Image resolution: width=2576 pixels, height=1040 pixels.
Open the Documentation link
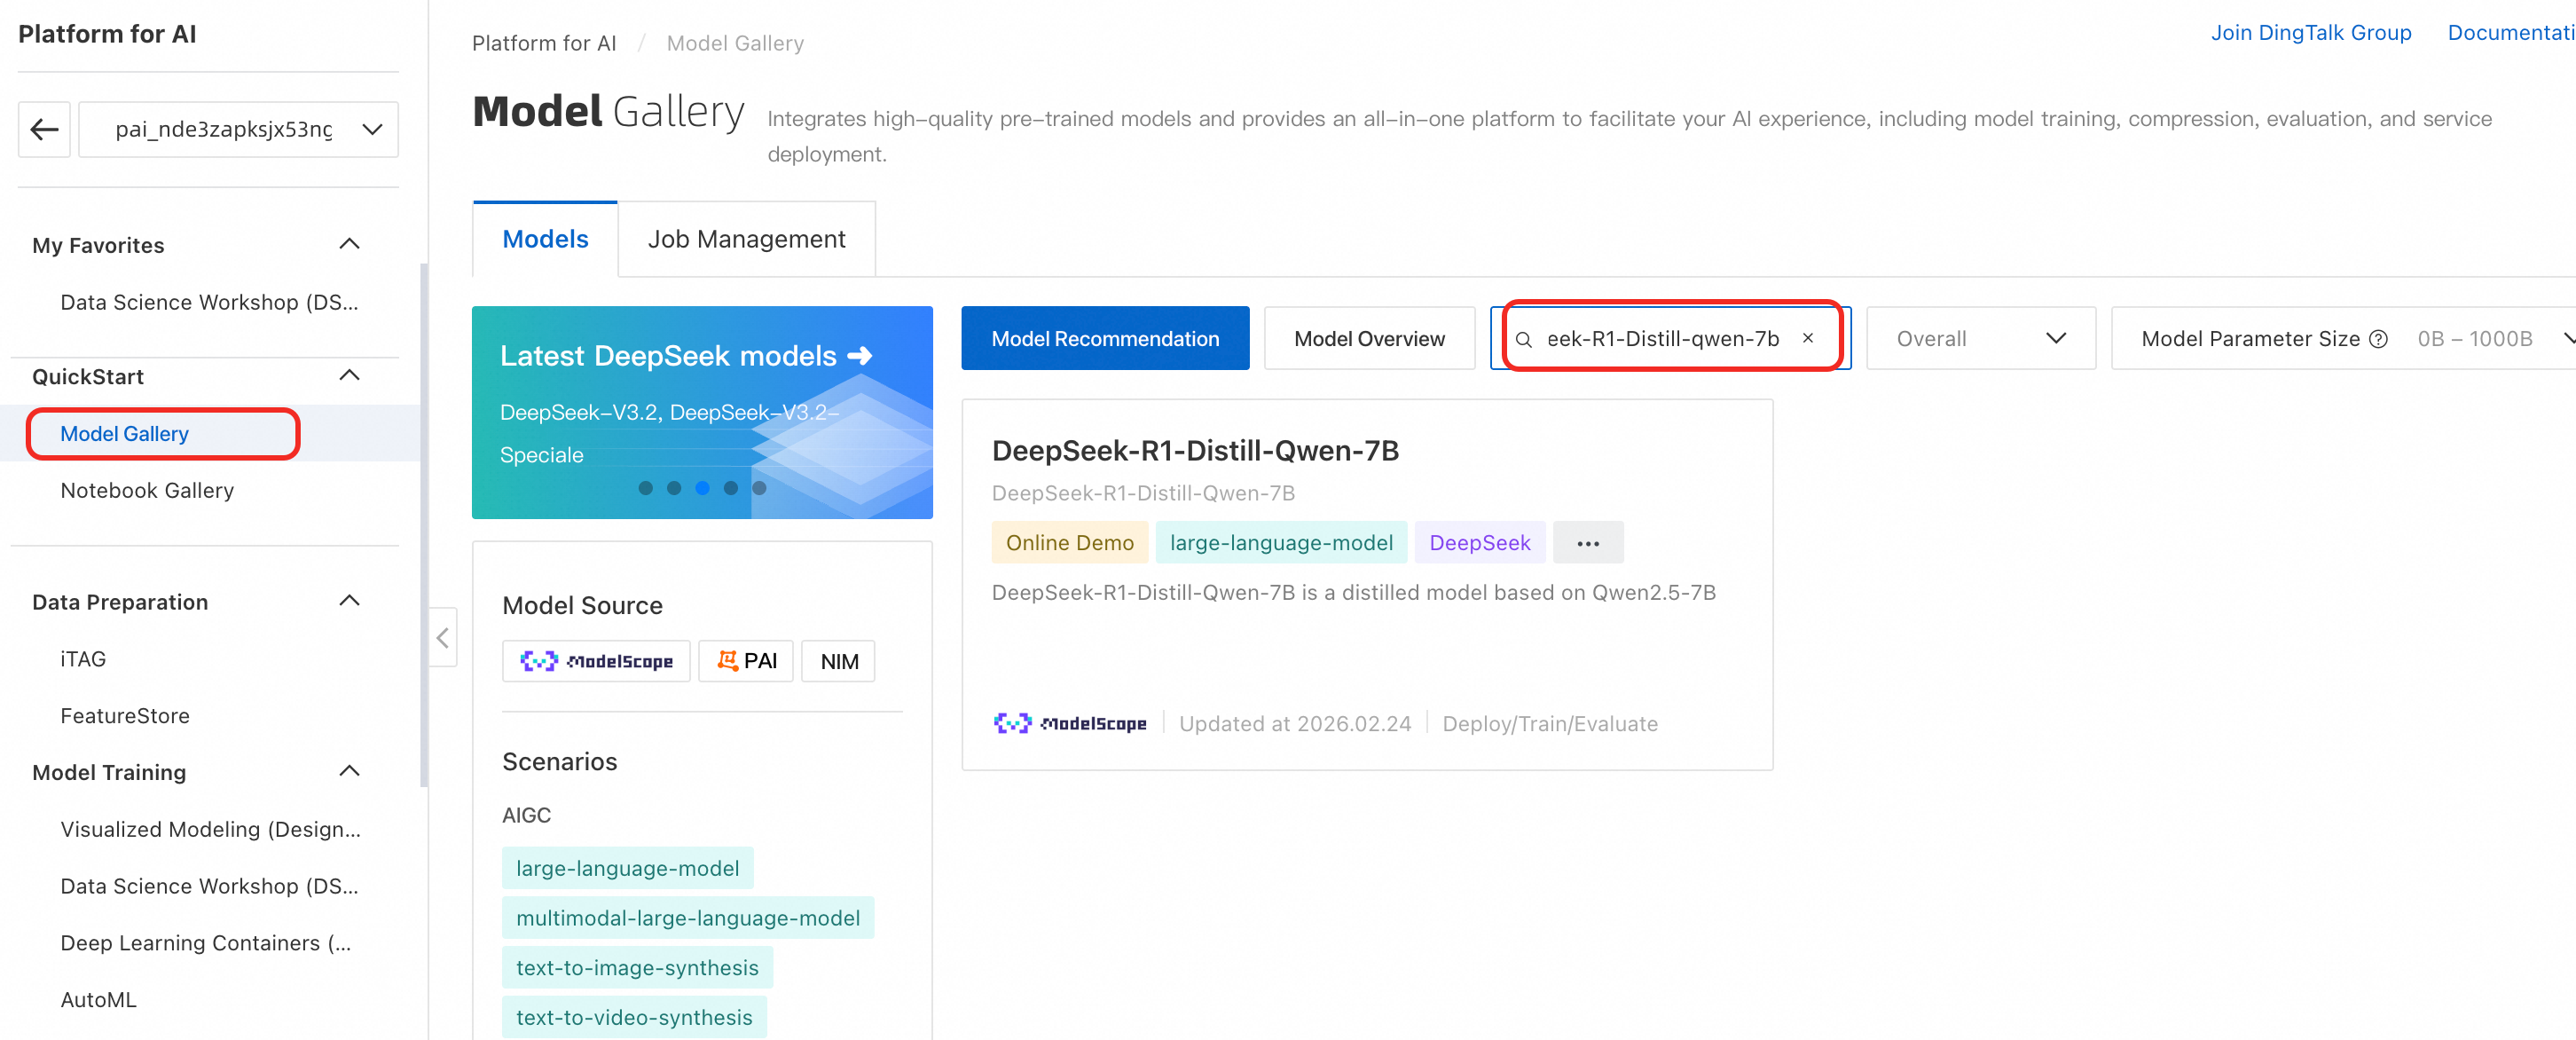[2511, 33]
